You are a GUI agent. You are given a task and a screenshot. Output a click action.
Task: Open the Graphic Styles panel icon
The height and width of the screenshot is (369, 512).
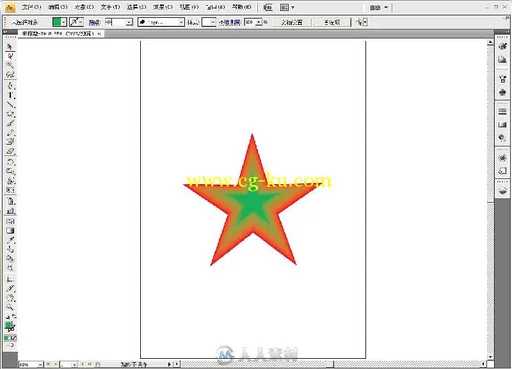[x=502, y=171]
